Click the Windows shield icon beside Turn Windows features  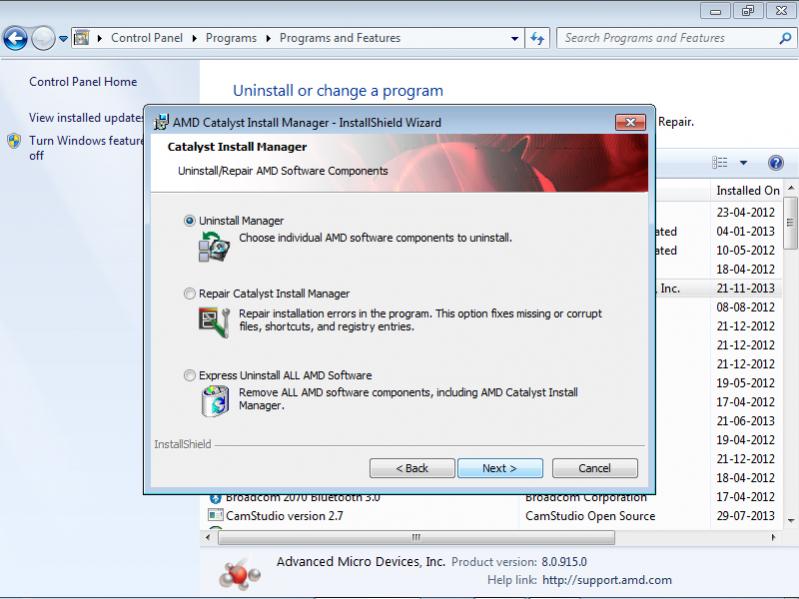pos(14,141)
